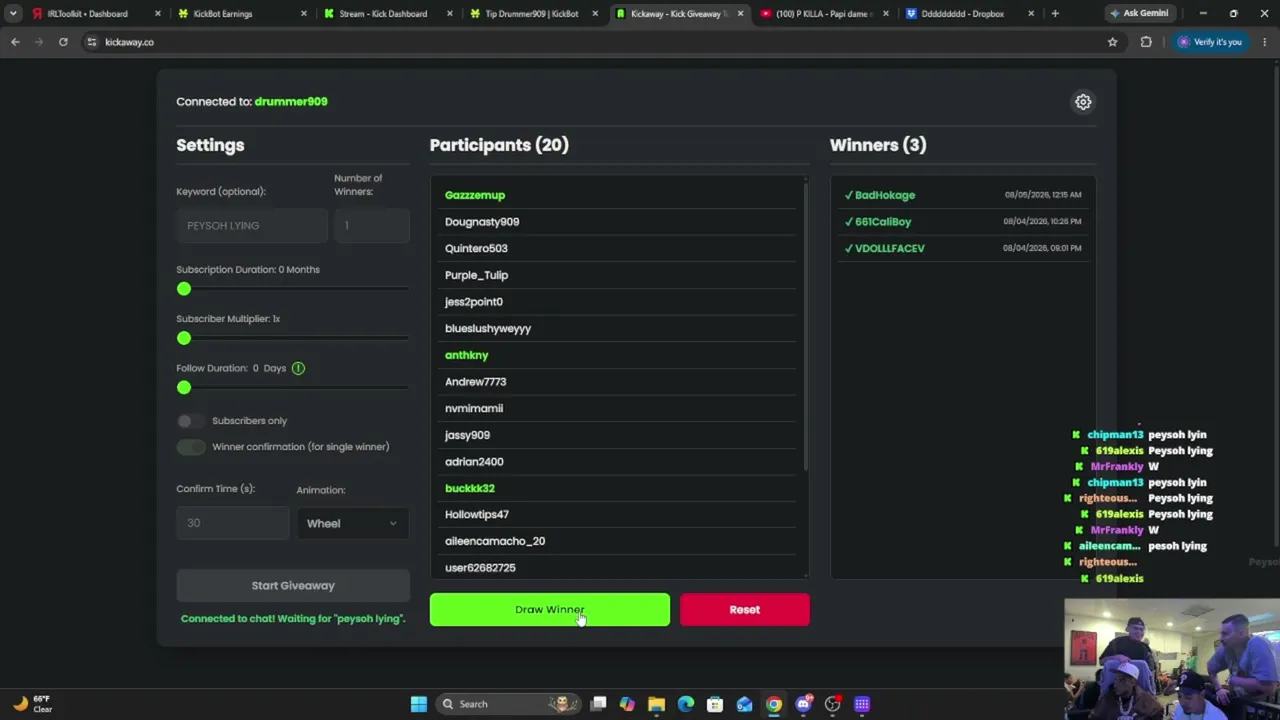Launch Copilot from the taskbar

[627, 704]
